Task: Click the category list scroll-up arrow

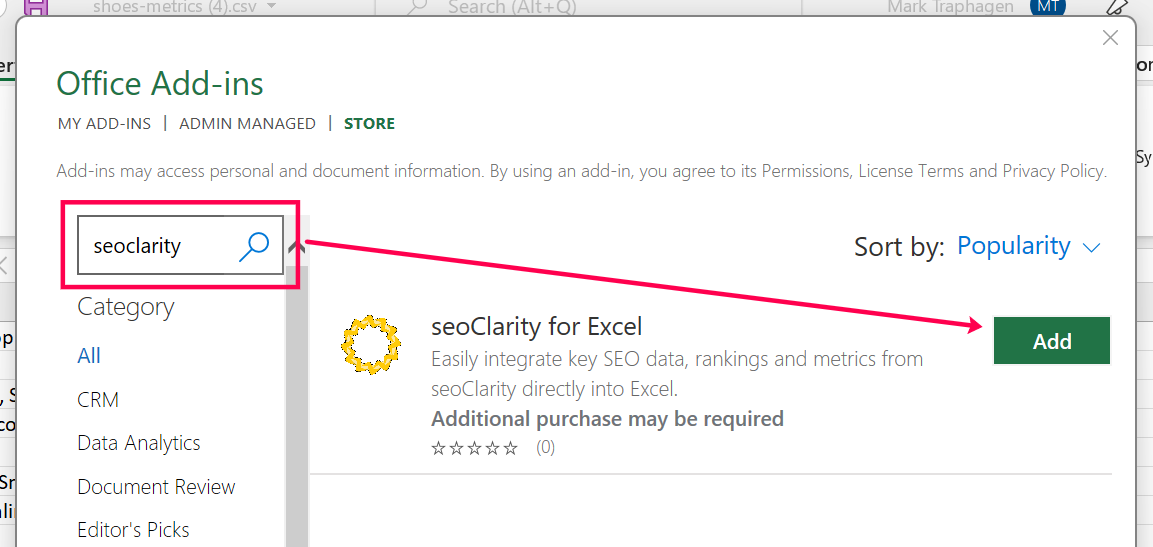Action: coord(297,247)
